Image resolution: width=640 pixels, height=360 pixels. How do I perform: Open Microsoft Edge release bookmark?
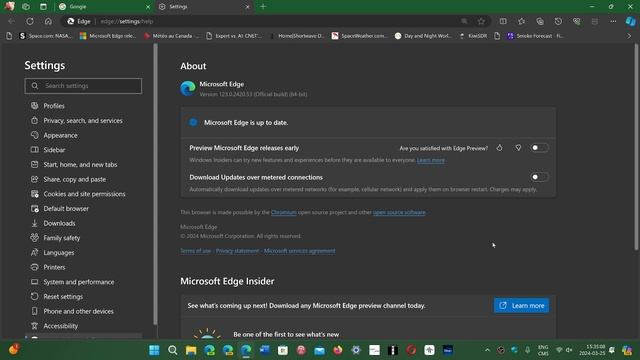click(108, 36)
